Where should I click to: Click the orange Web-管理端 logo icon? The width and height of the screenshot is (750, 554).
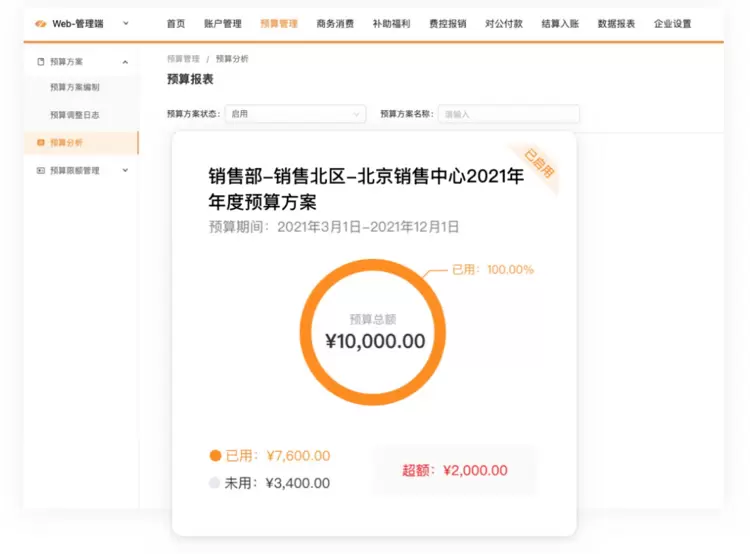click(x=40, y=23)
